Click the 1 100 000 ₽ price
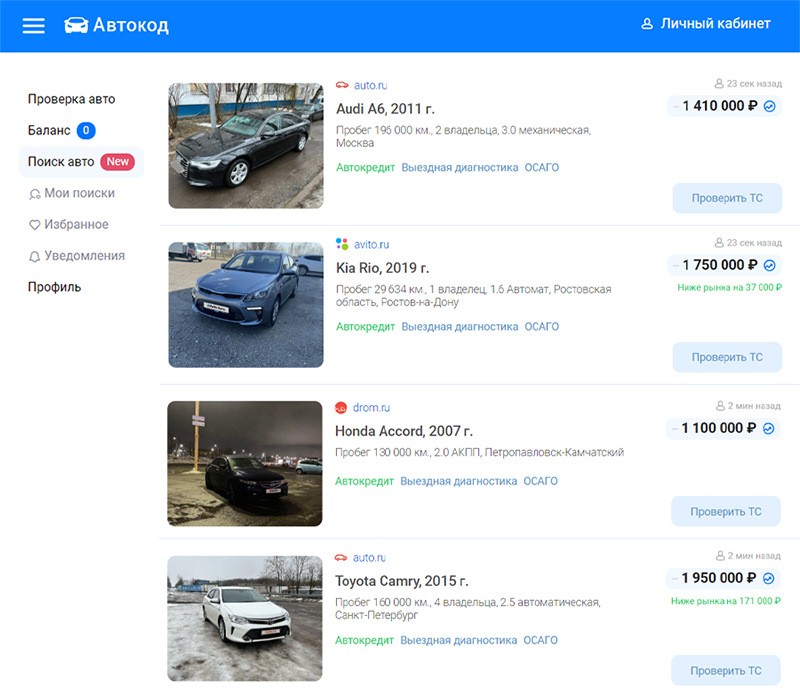800x695 pixels. pyautogui.click(x=719, y=428)
